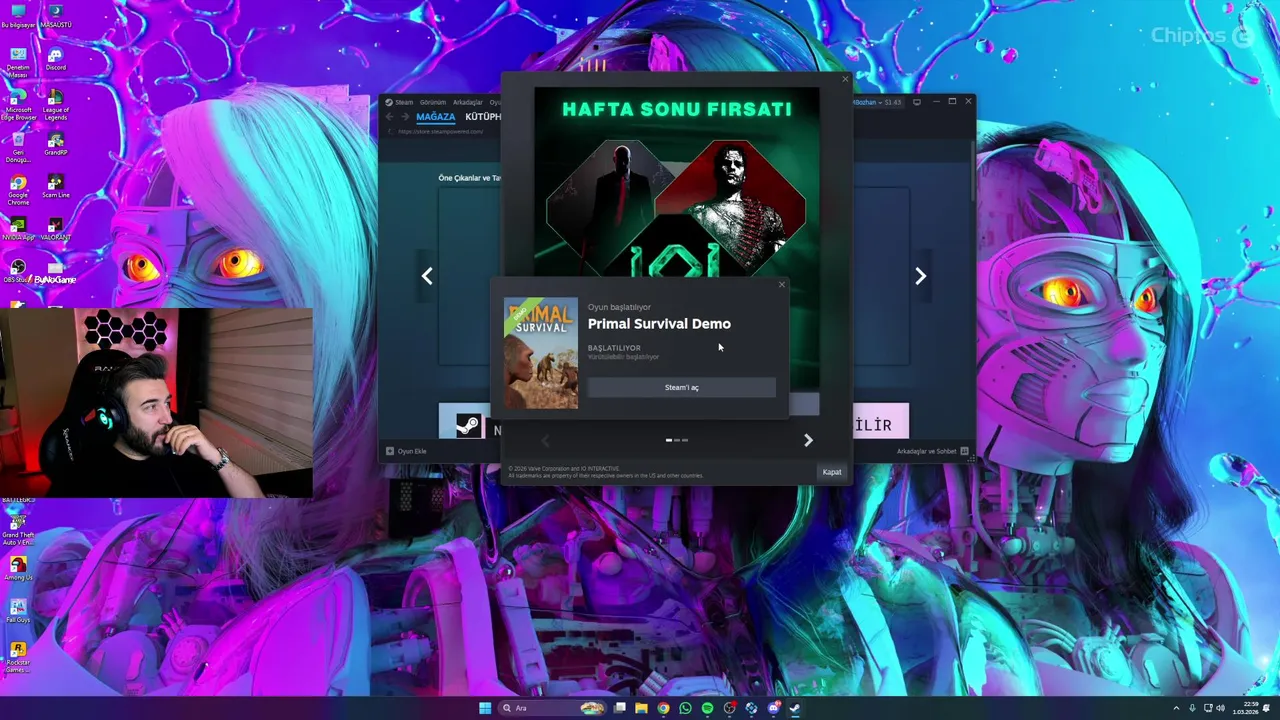This screenshot has height=720, width=1280.
Task: Open the Windows Start menu
Action: [x=485, y=708]
